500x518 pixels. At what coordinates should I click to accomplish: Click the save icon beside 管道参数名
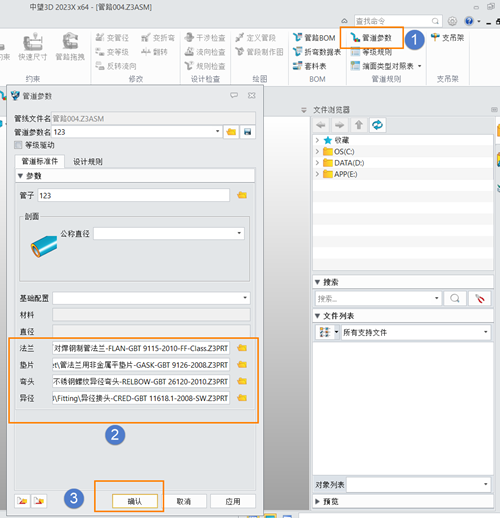point(248,132)
